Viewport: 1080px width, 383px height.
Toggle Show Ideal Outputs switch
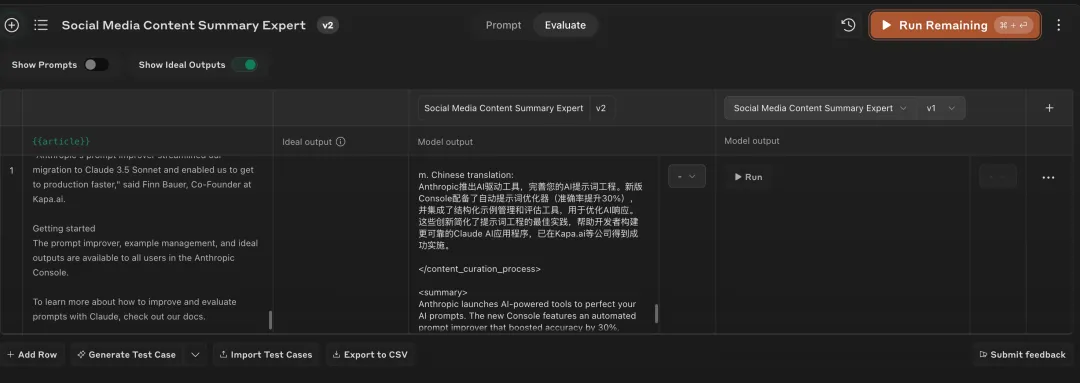(244, 65)
